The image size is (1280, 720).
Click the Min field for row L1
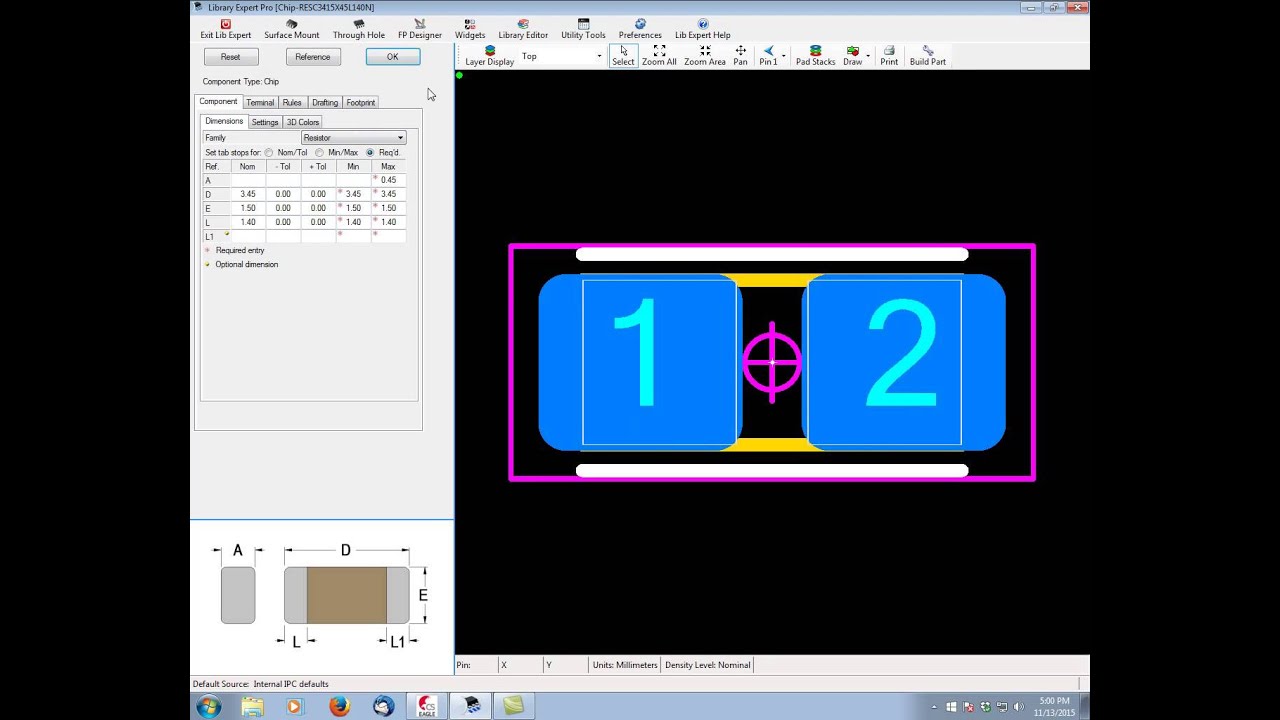(x=353, y=236)
